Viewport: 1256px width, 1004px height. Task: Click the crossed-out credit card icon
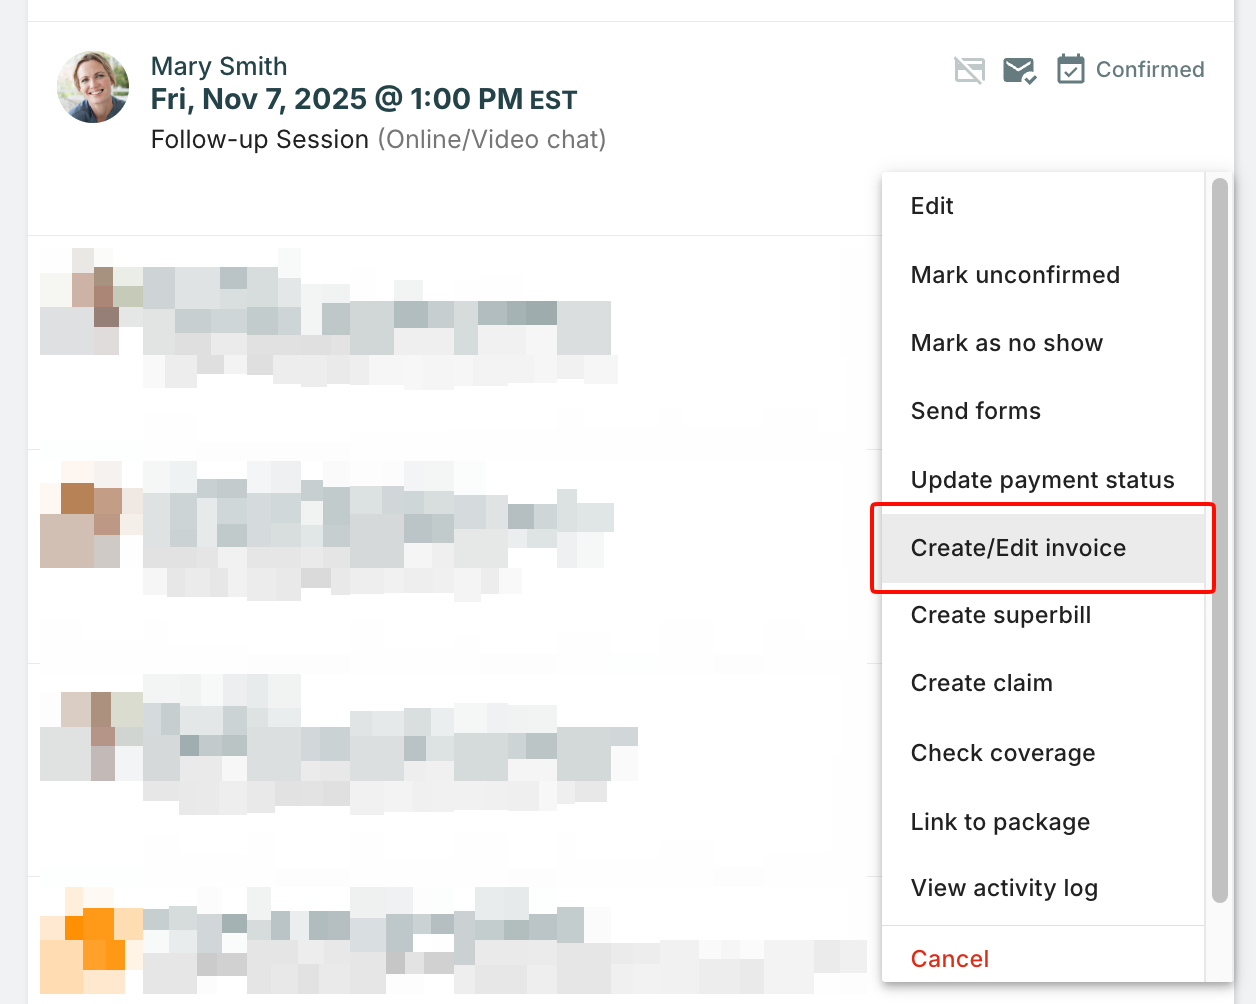[x=969, y=70]
